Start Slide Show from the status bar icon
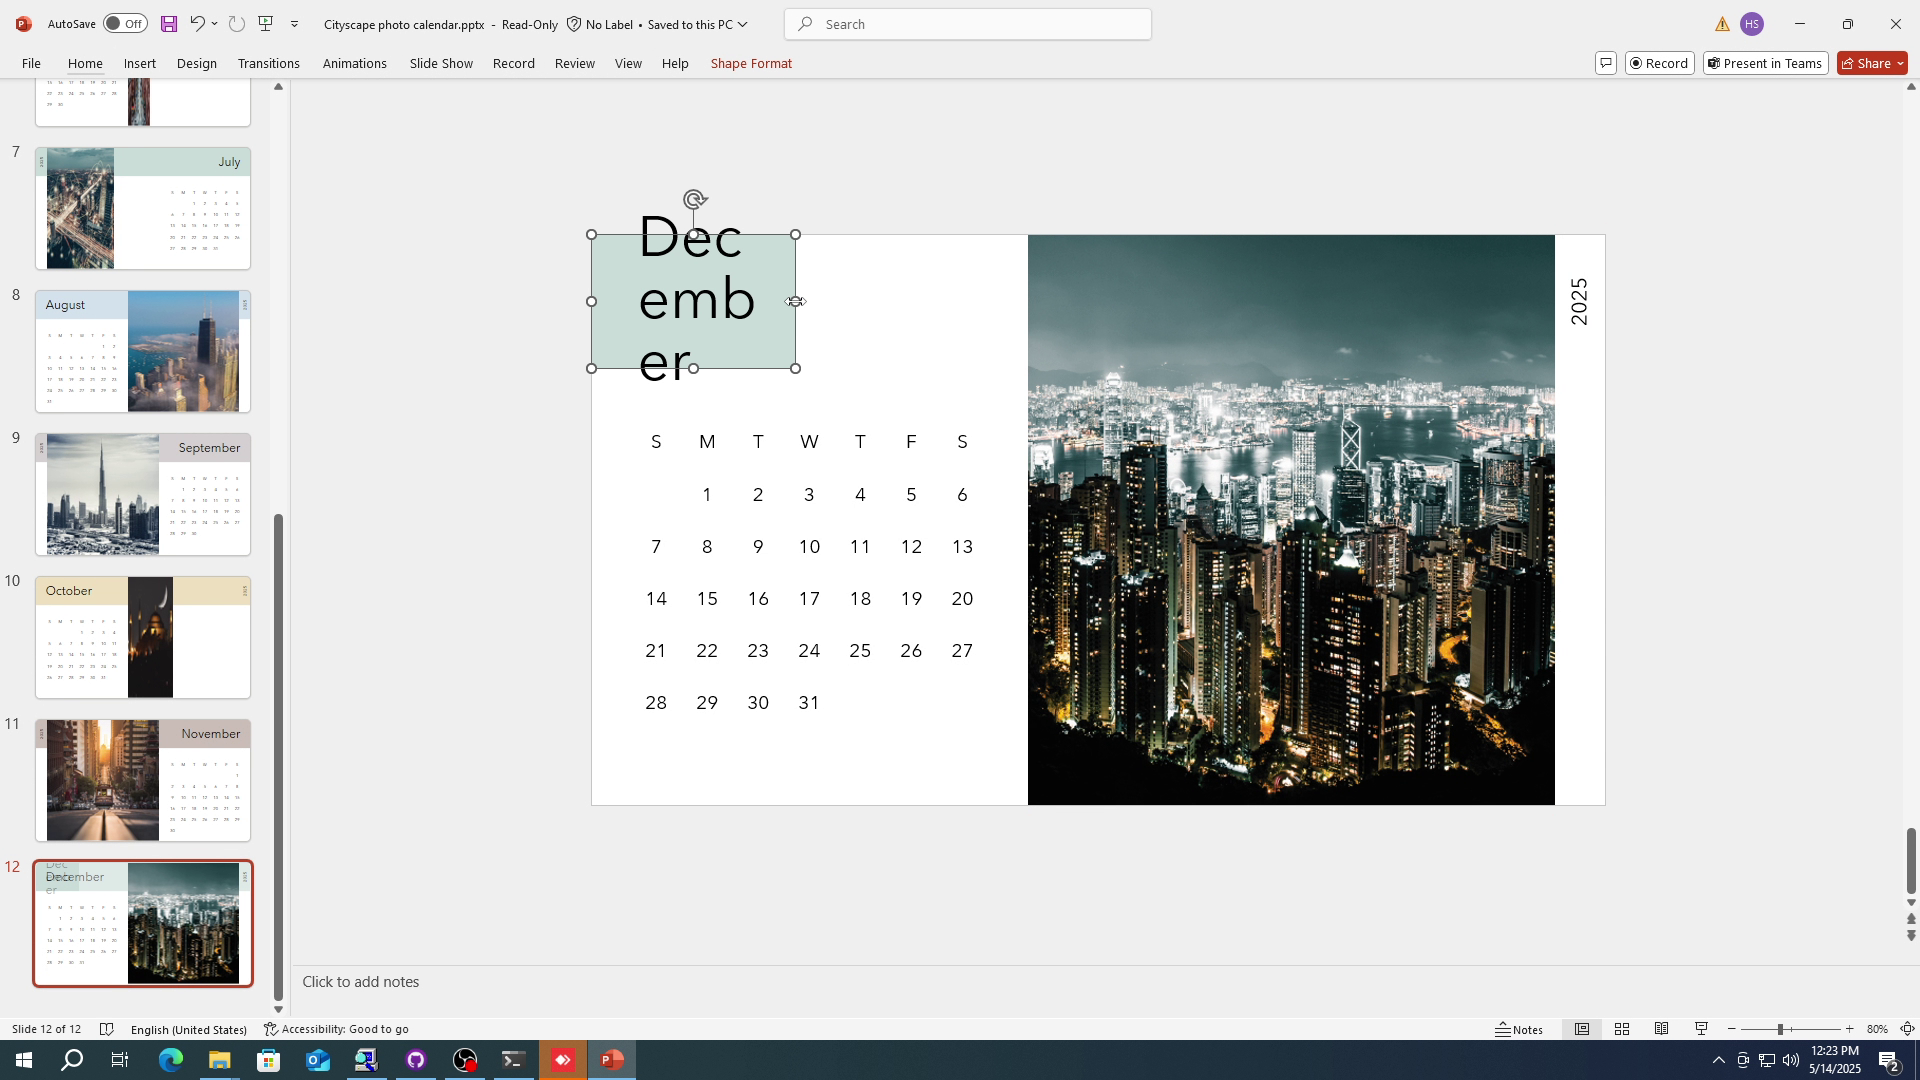This screenshot has width=1920, height=1080. [x=1701, y=1028]
